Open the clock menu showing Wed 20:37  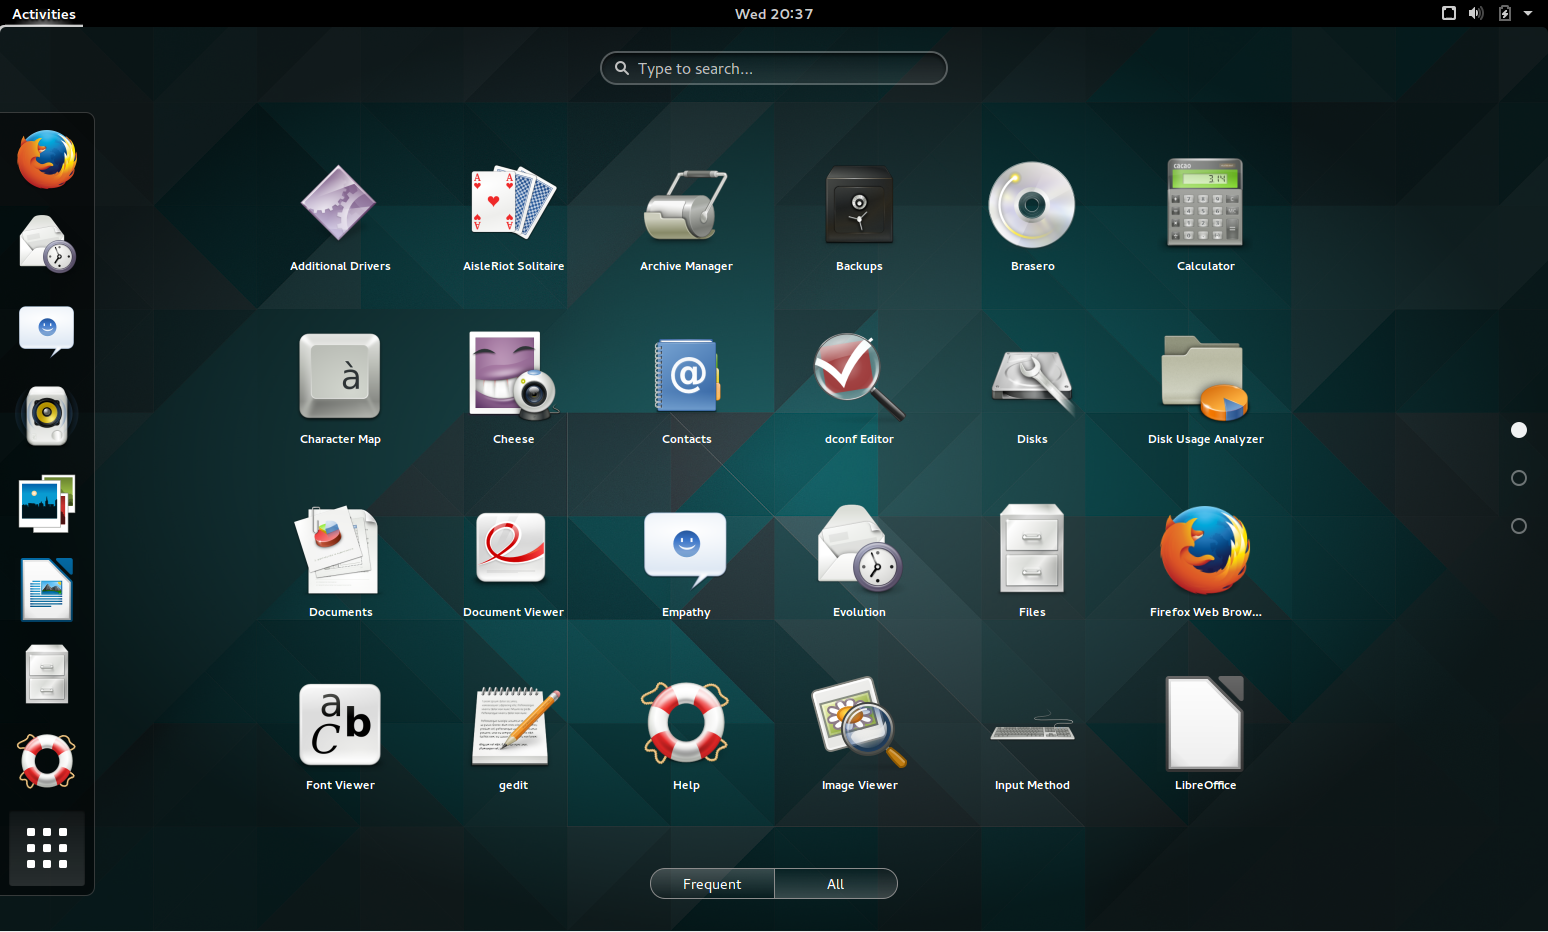pyautogui.click(x=773, y=13)
